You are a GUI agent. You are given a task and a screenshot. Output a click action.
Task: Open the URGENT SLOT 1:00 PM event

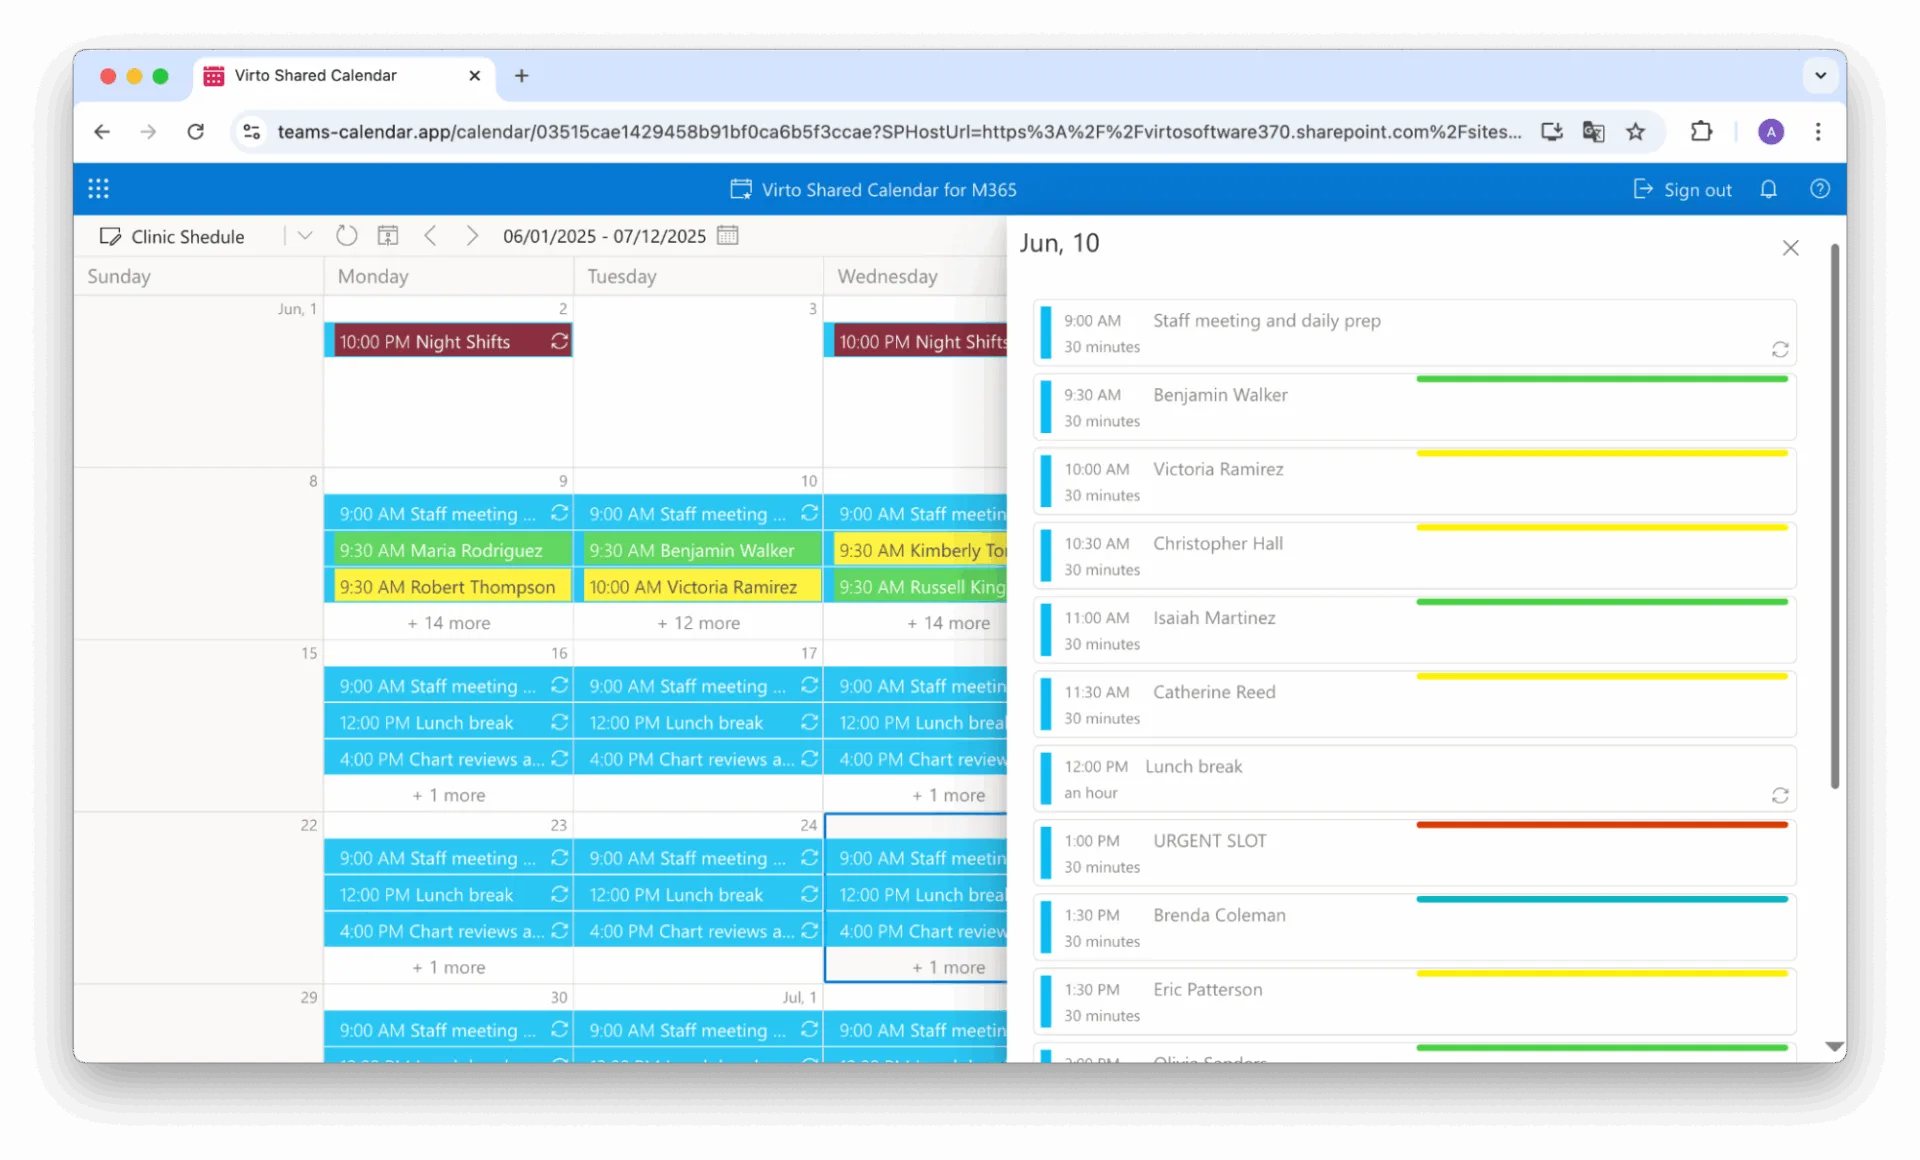coord(1414,853)
